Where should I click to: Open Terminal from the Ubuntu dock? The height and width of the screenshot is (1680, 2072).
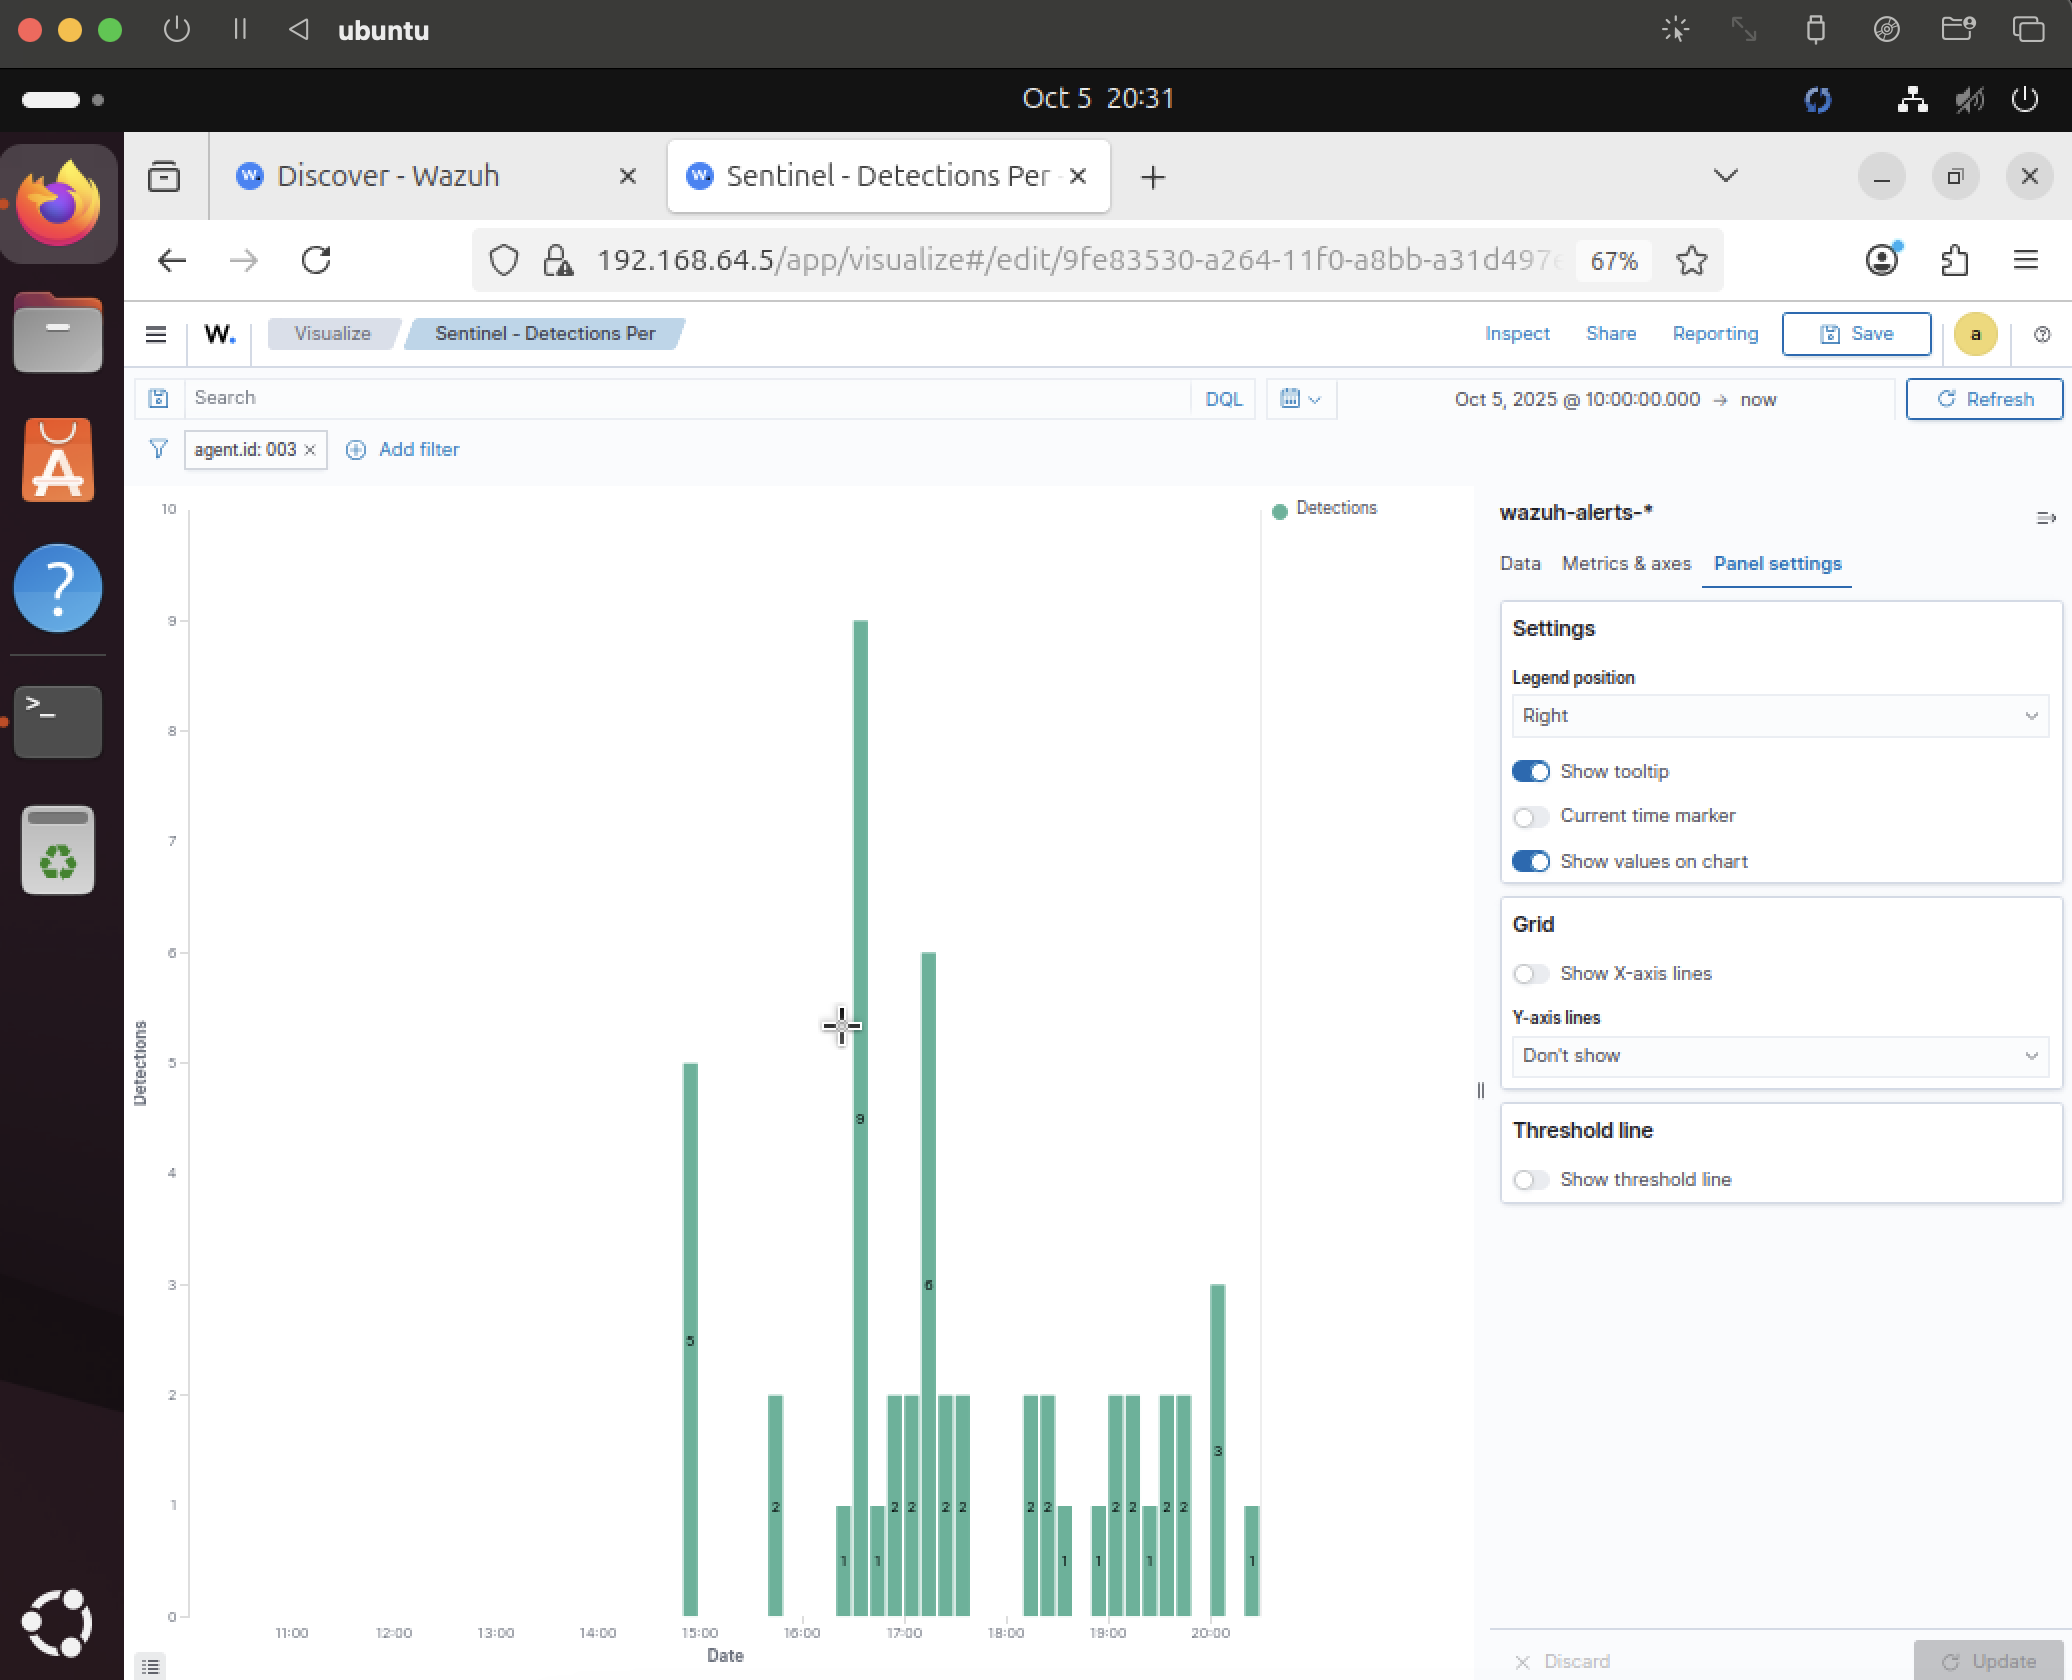tap(58, 720)
